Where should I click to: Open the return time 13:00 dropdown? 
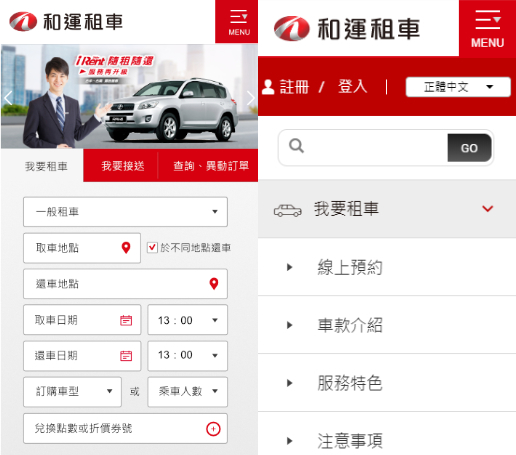pyautogui.click(x=188, y=356)
